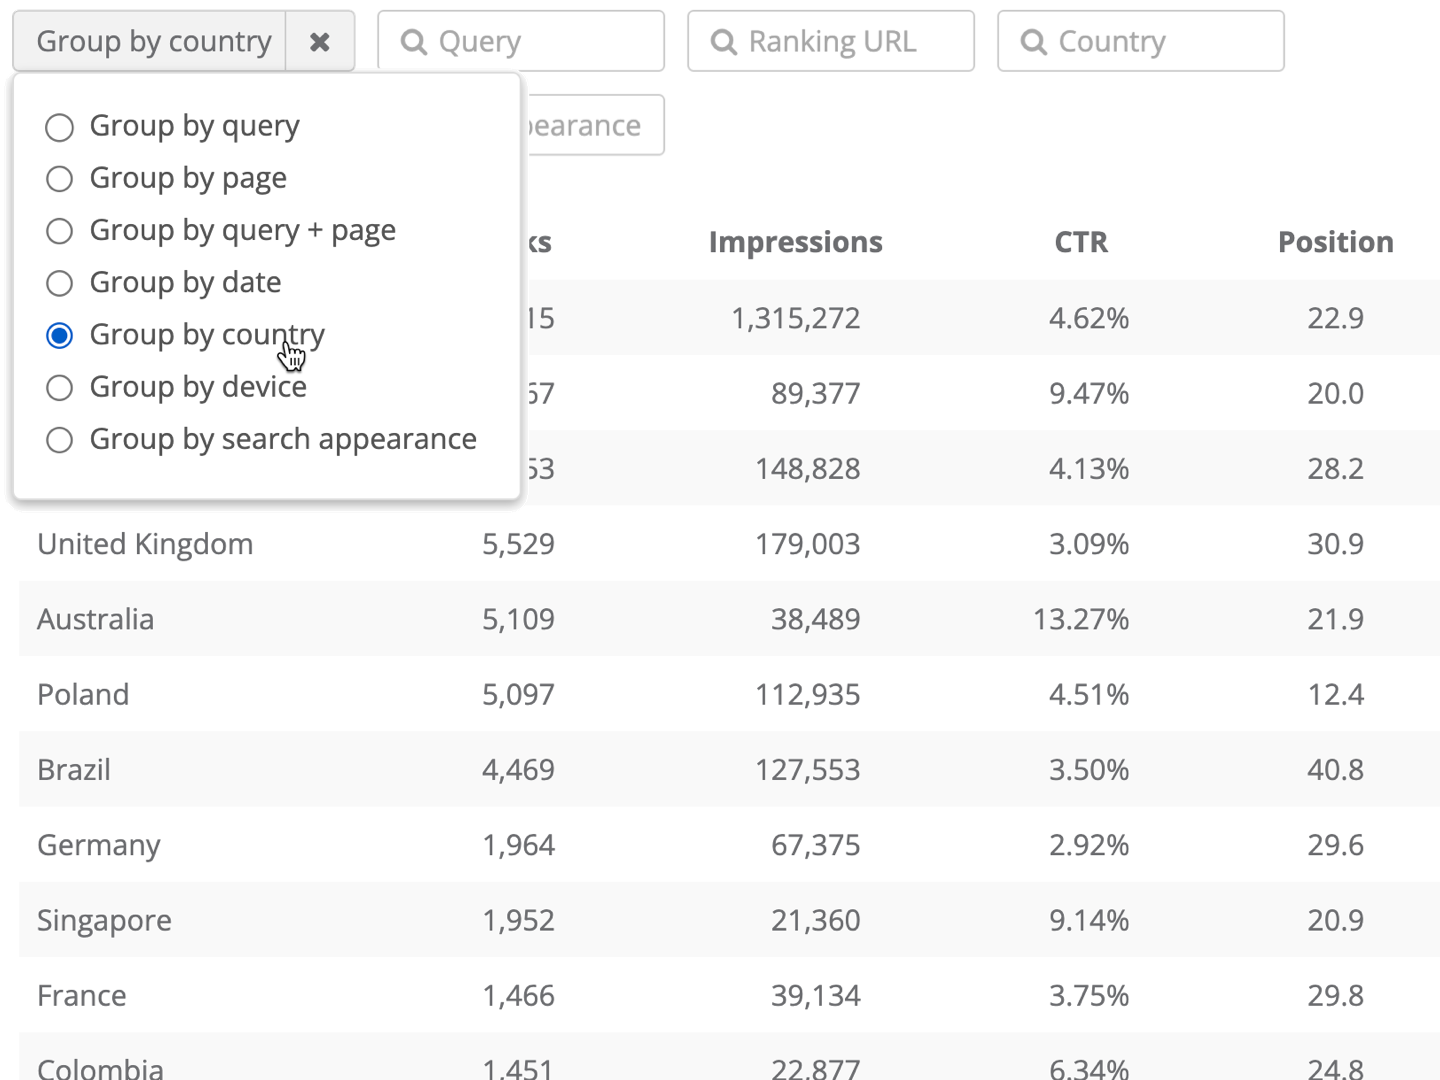Screen dimensions: 1440x1080
Task: Click the 1,964 clicks value for Germany
Action: (518, 845)
